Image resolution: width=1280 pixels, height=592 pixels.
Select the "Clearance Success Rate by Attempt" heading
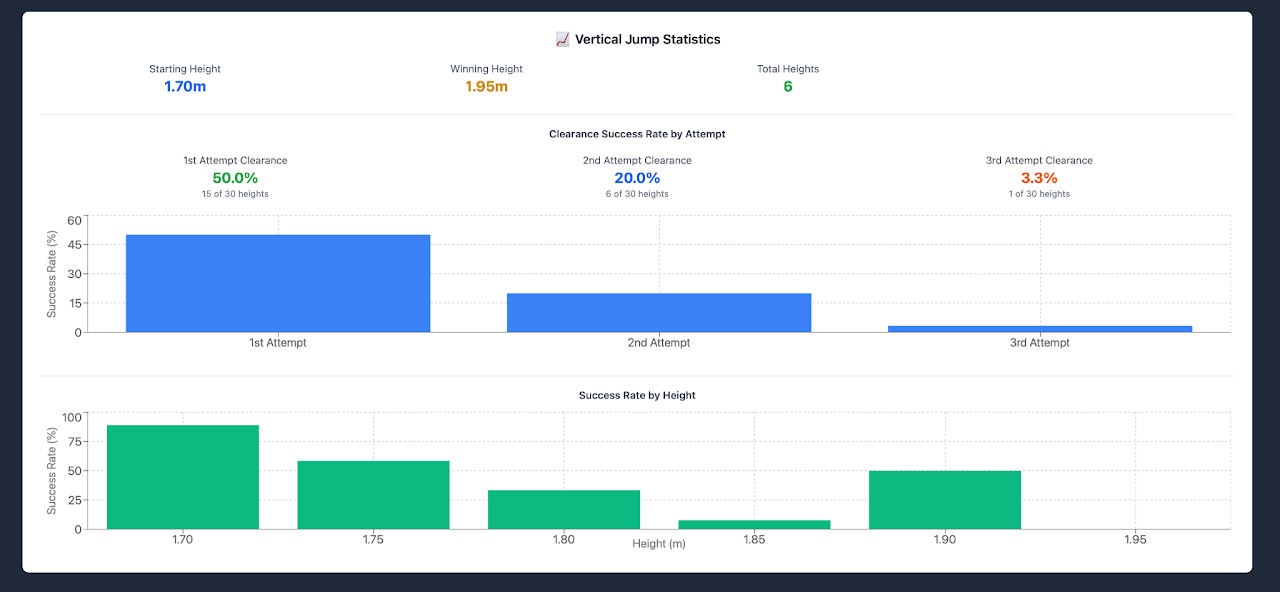click(x=637, y=134)
